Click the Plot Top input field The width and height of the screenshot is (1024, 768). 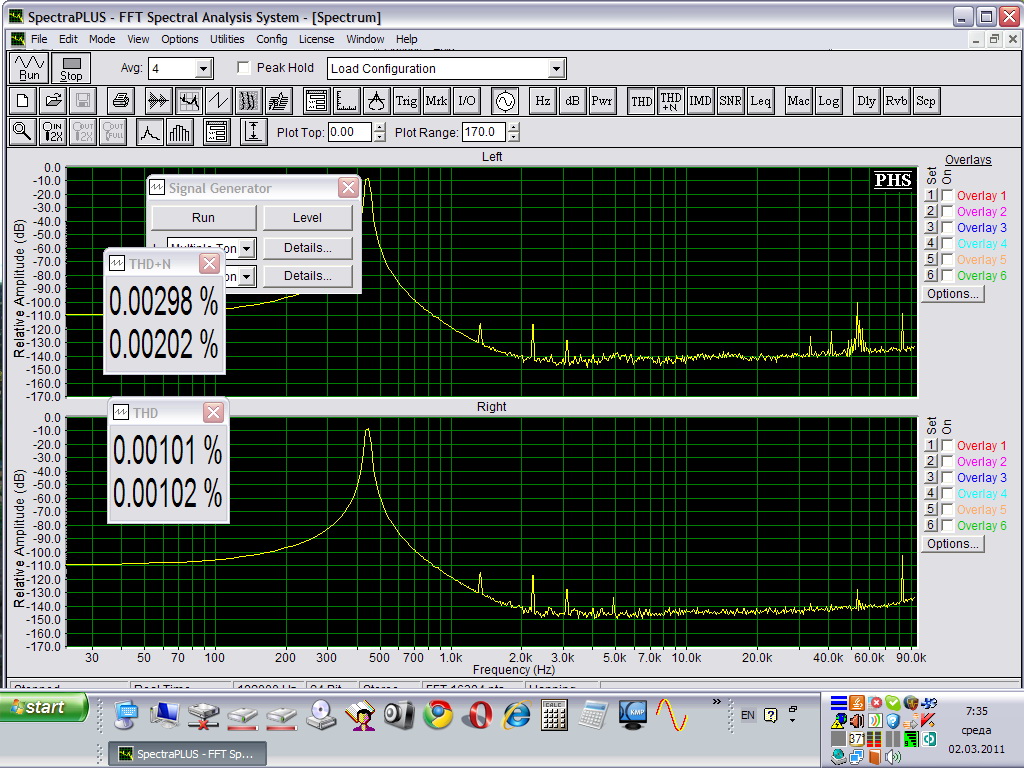(x=349, y=132)
